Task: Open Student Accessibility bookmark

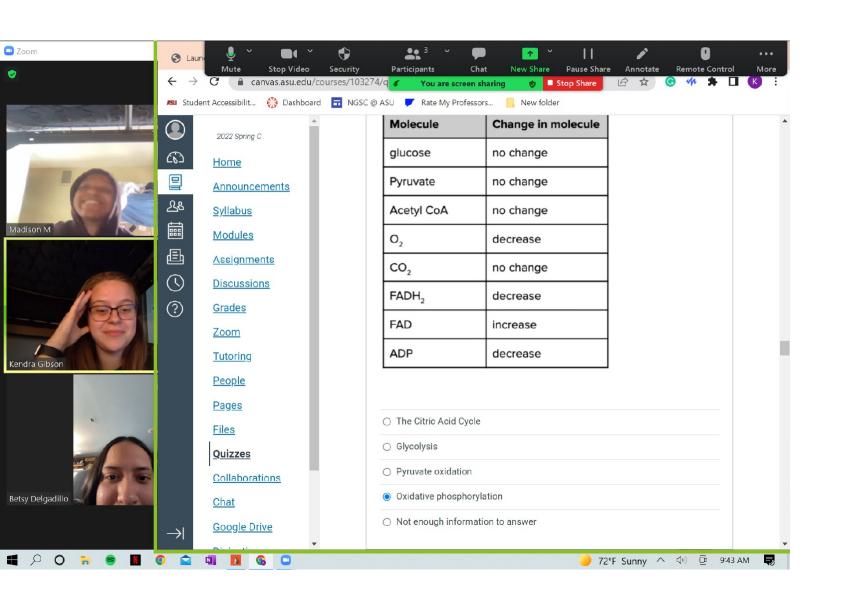Action: (x=211, y=103)
